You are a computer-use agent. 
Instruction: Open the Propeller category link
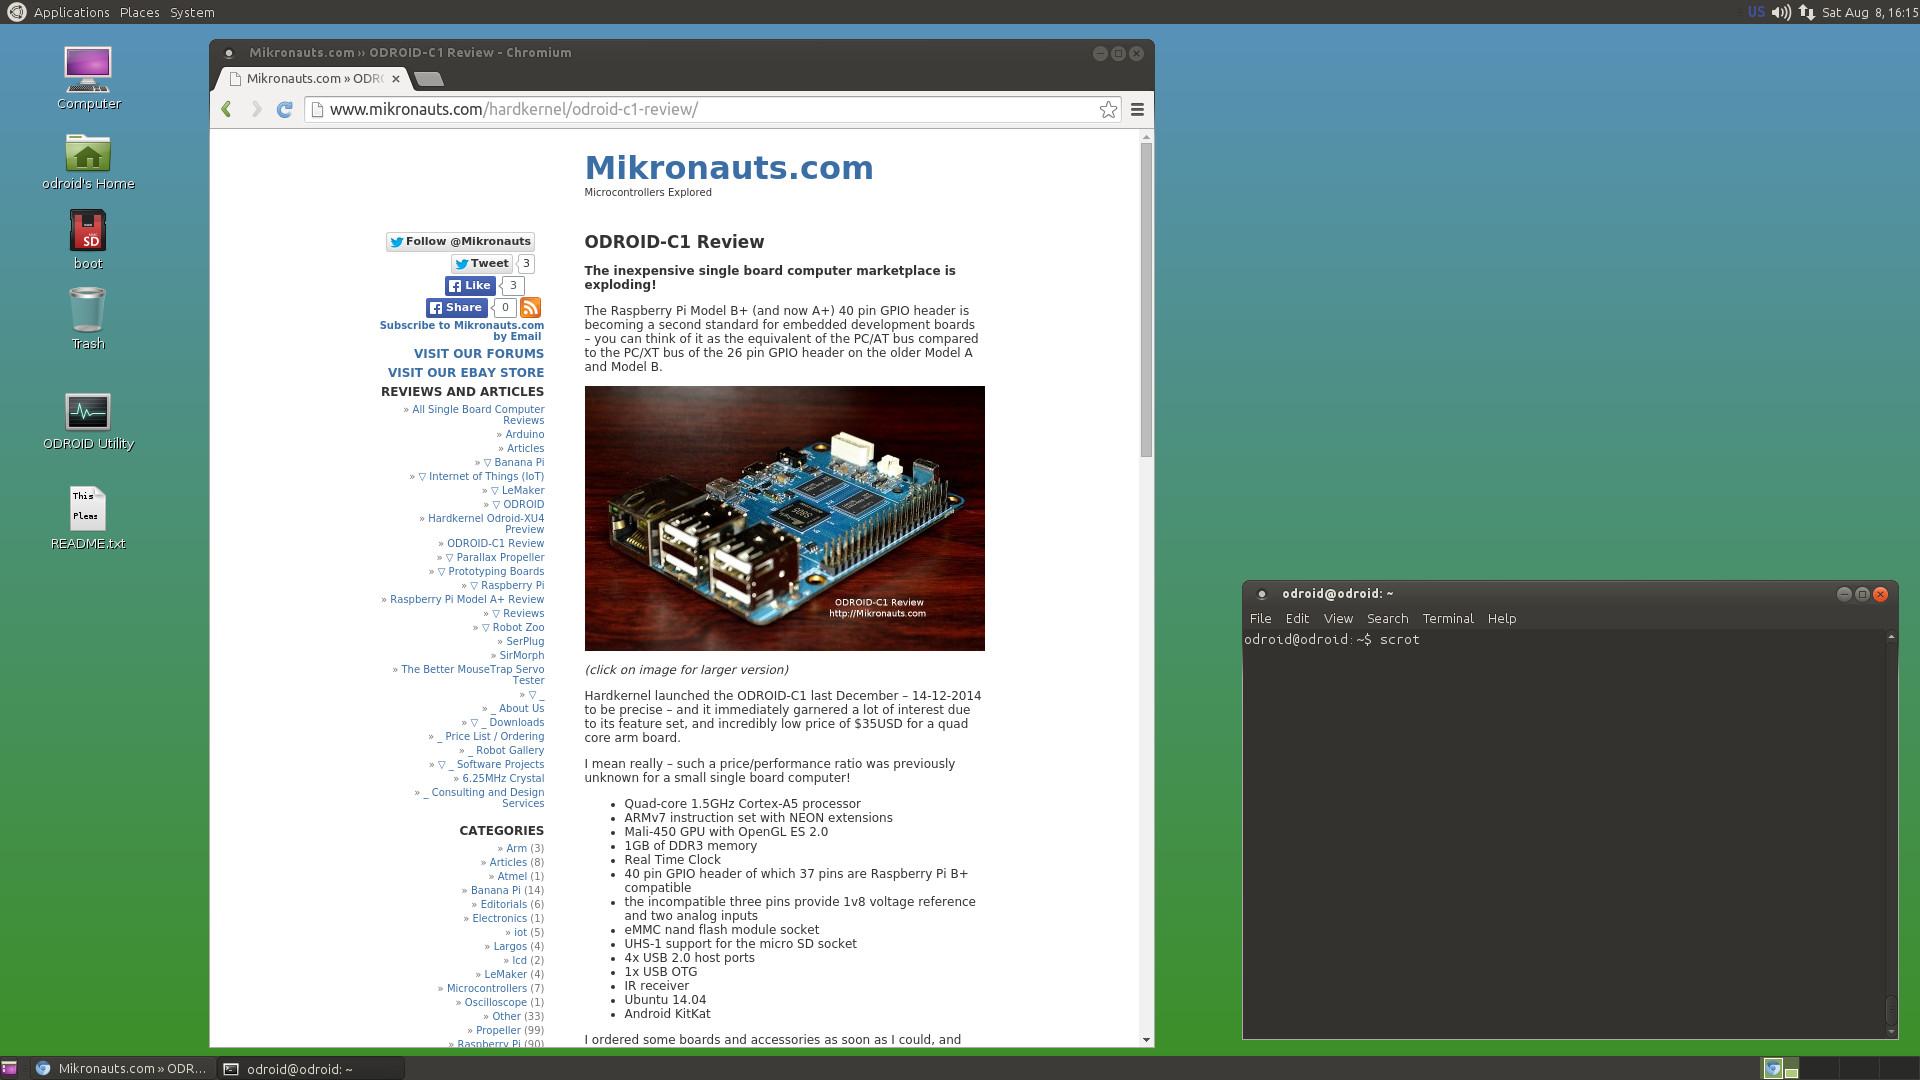click(498, 1031)
